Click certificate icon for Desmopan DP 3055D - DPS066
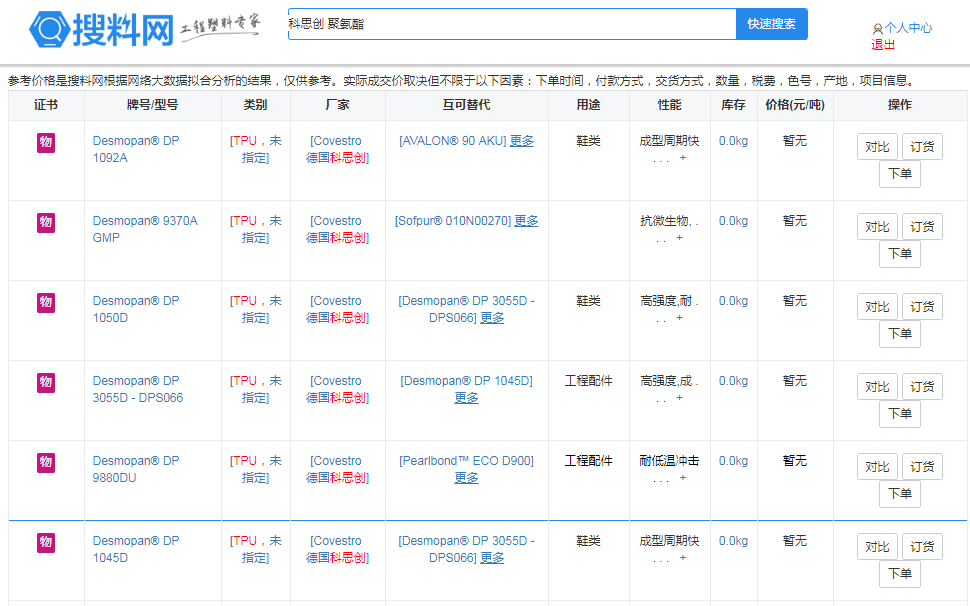This screenshot has width=970, height=606. [46, 383]
